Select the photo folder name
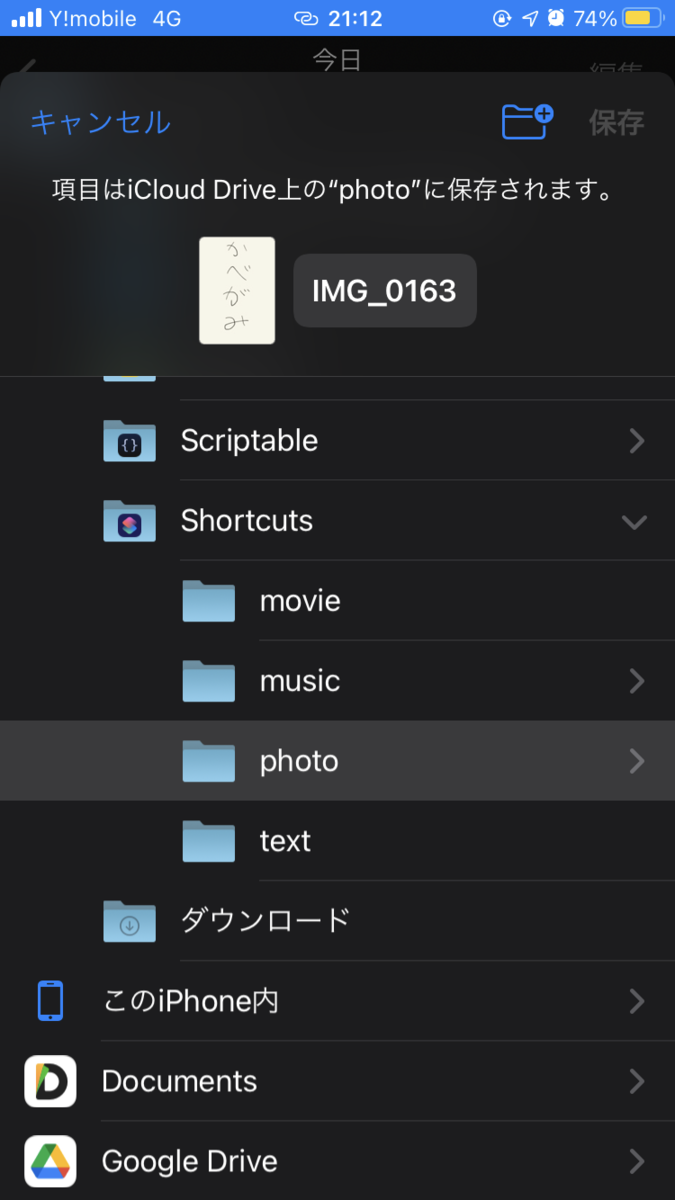The width and height of the screenshot is (675, 1200). [x=299, y=761]
